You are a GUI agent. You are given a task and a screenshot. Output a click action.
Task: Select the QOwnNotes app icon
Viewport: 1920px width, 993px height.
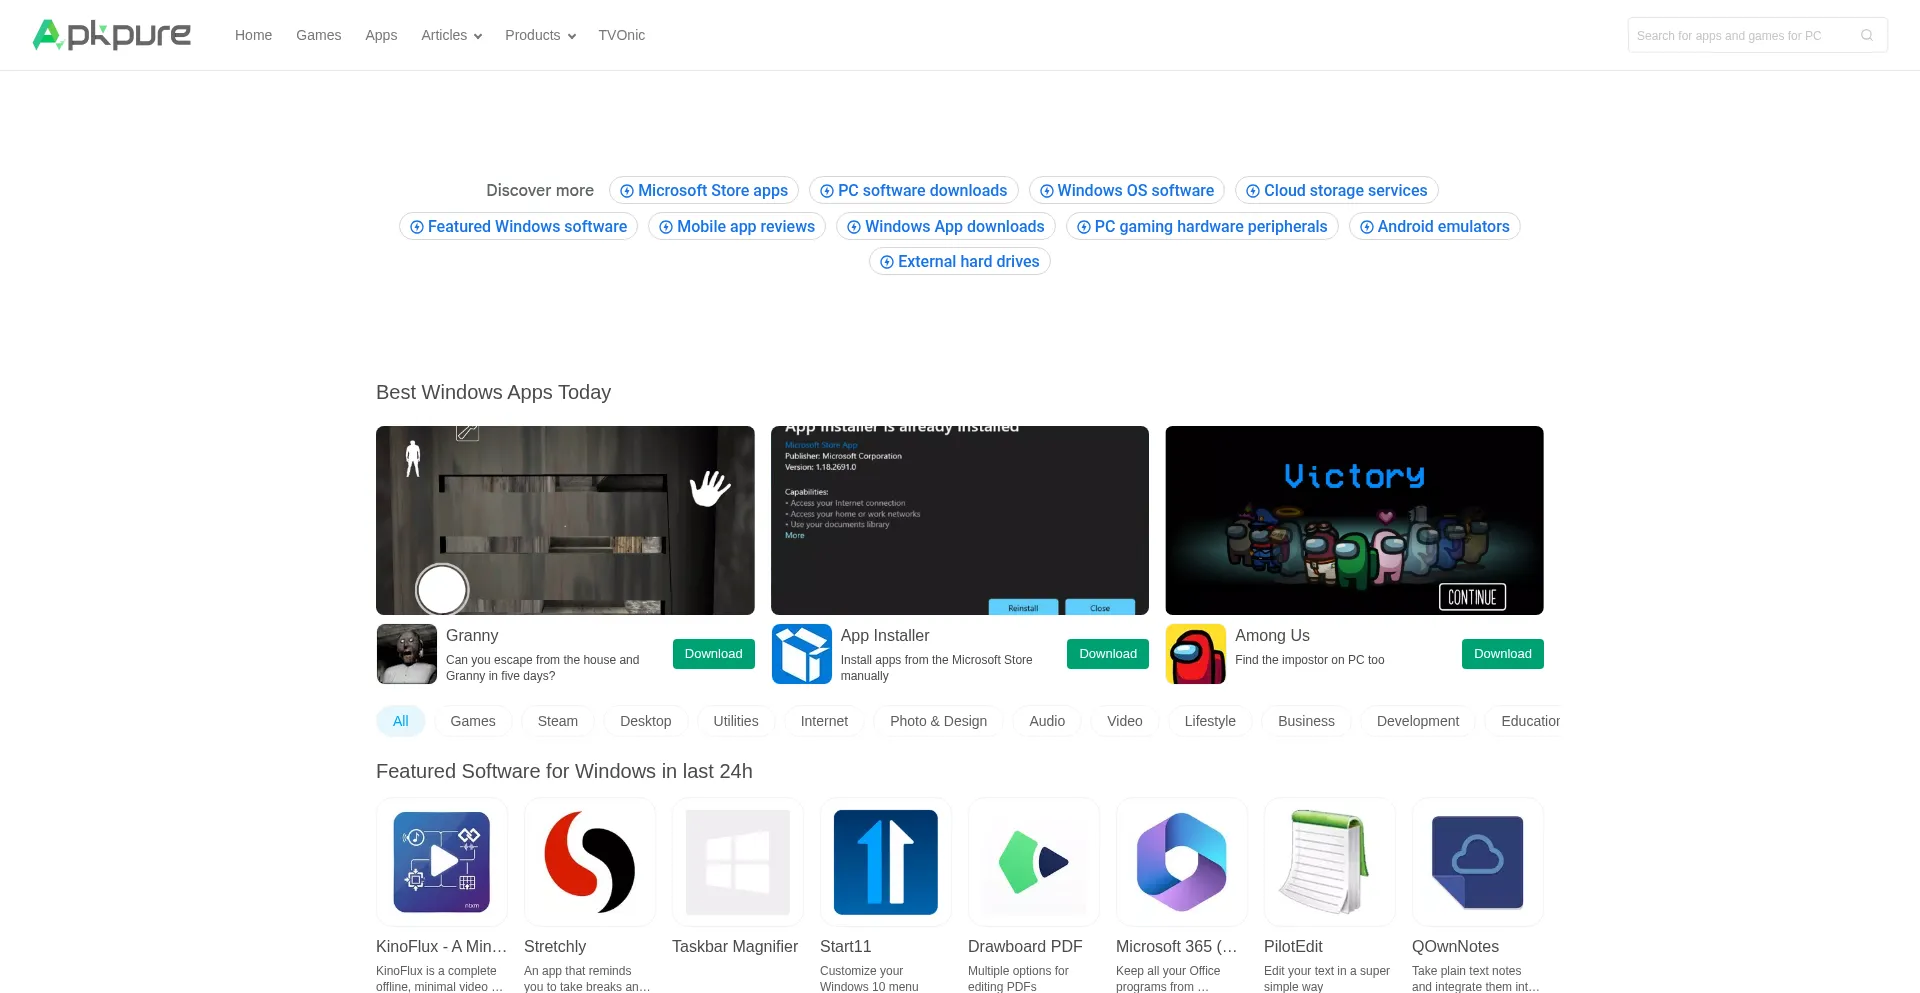coord(1477,861)
